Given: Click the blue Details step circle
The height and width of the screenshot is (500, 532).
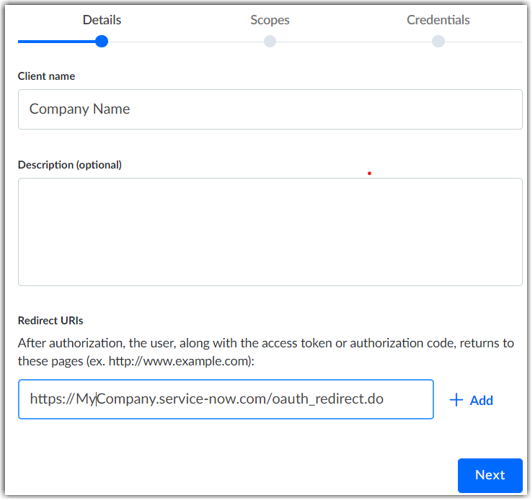Looking at the screenshot, I should tap(101, 41).
